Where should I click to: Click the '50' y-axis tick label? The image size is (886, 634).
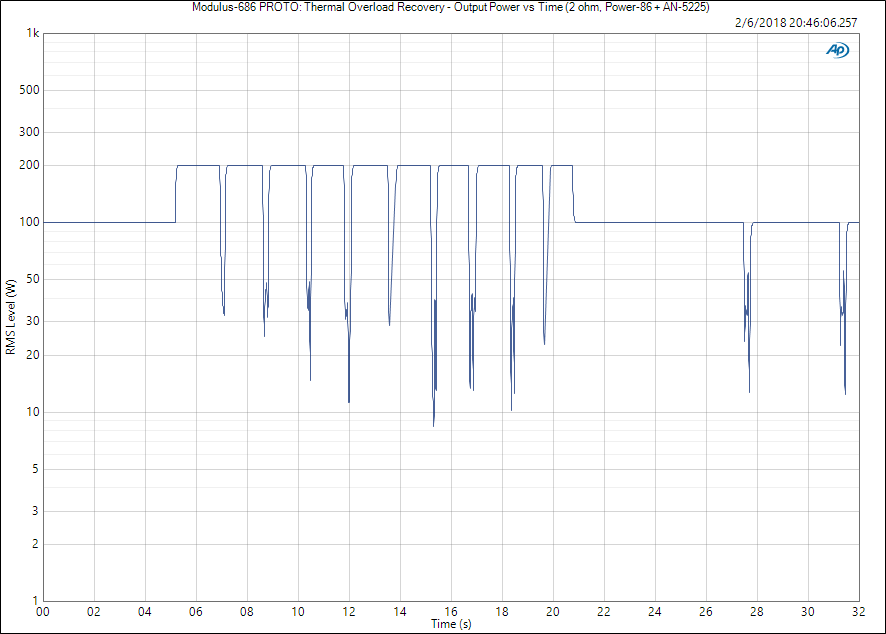33,279
